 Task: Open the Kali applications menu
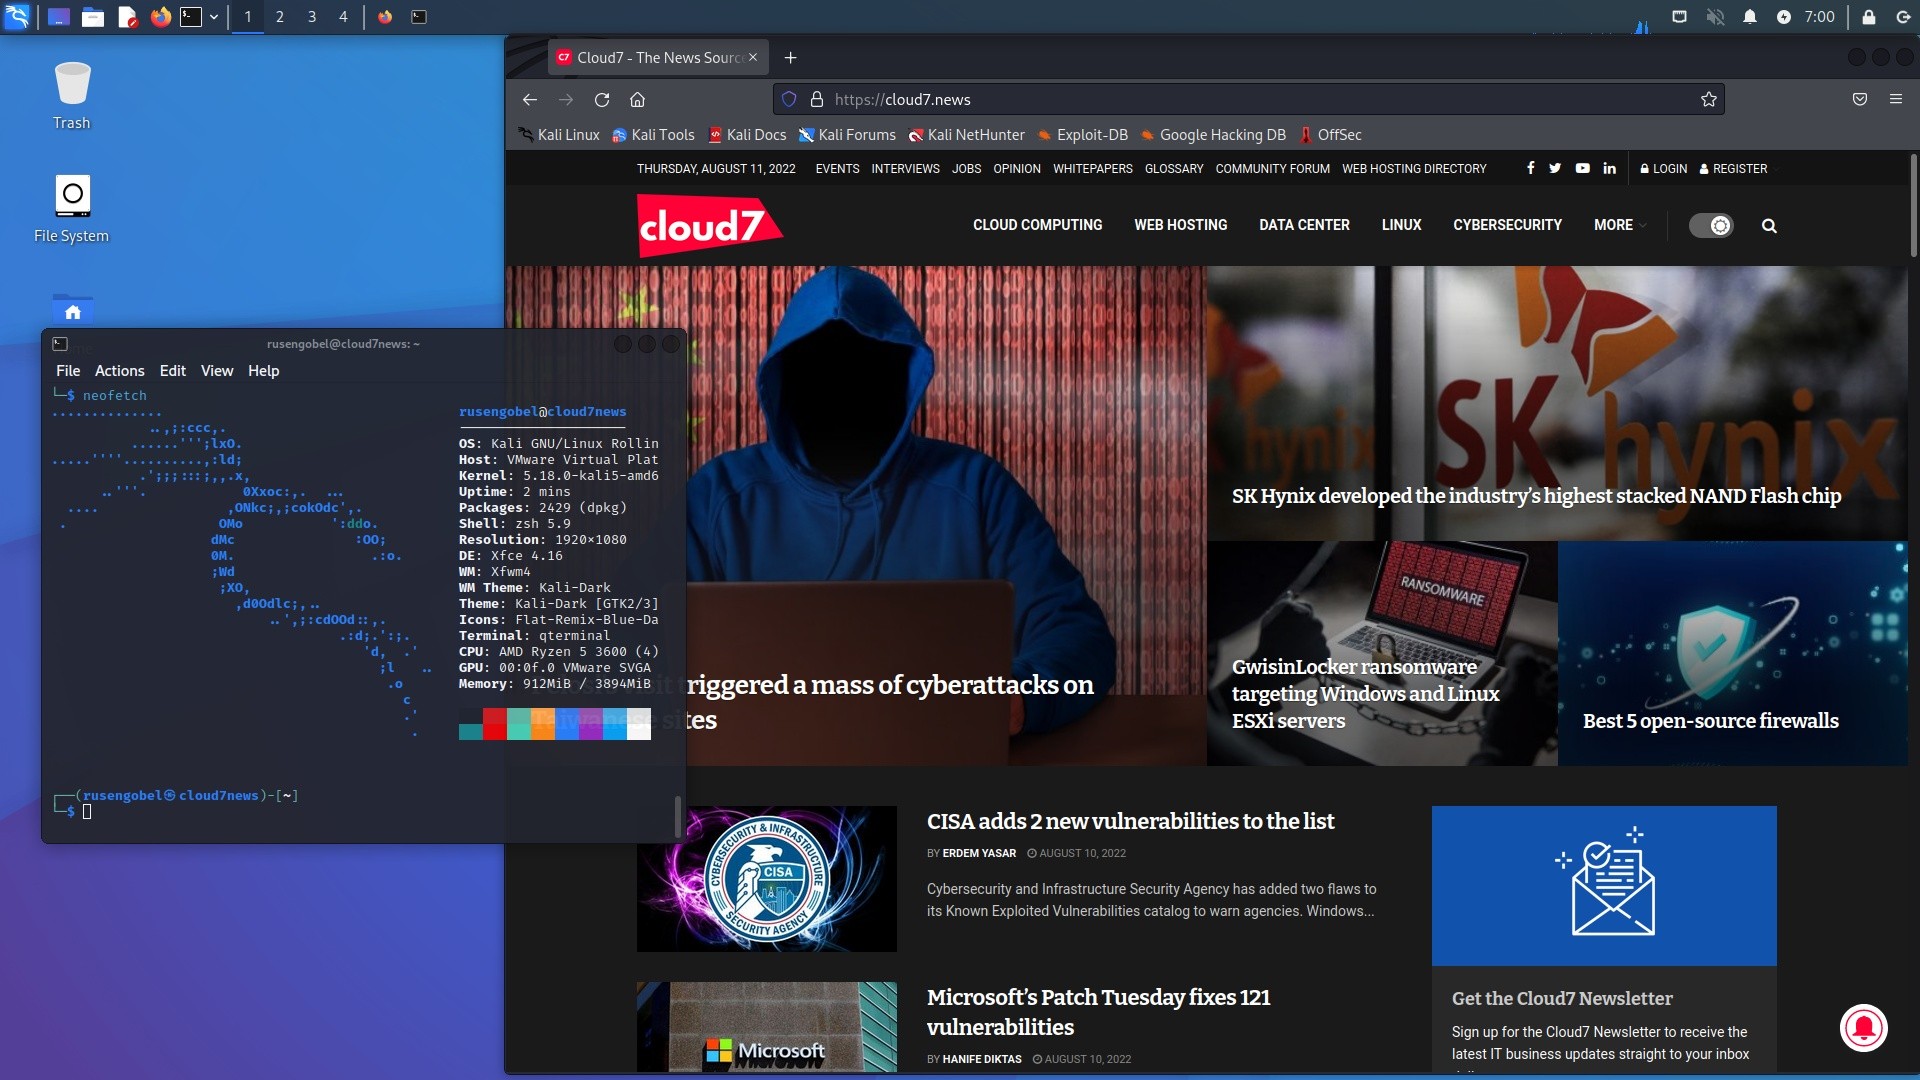click(17, 17)
